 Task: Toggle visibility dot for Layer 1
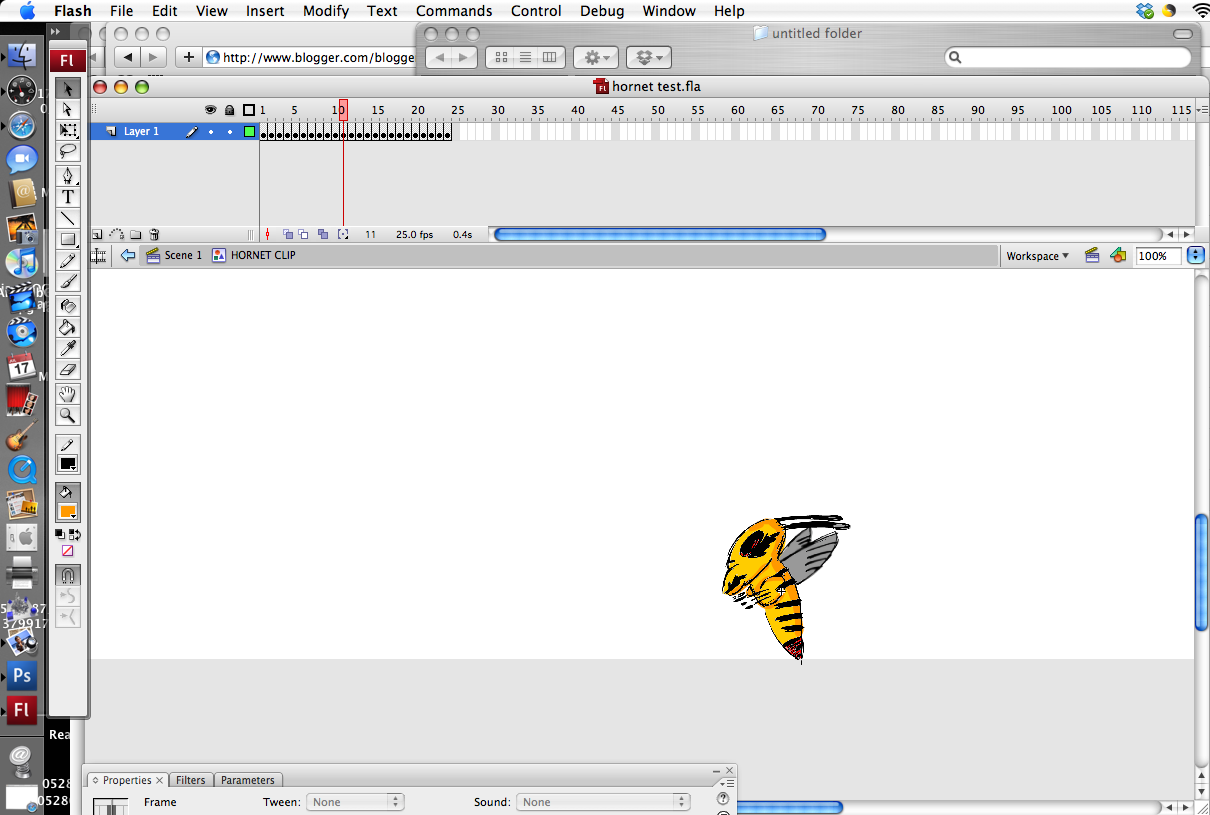(211, 132)
